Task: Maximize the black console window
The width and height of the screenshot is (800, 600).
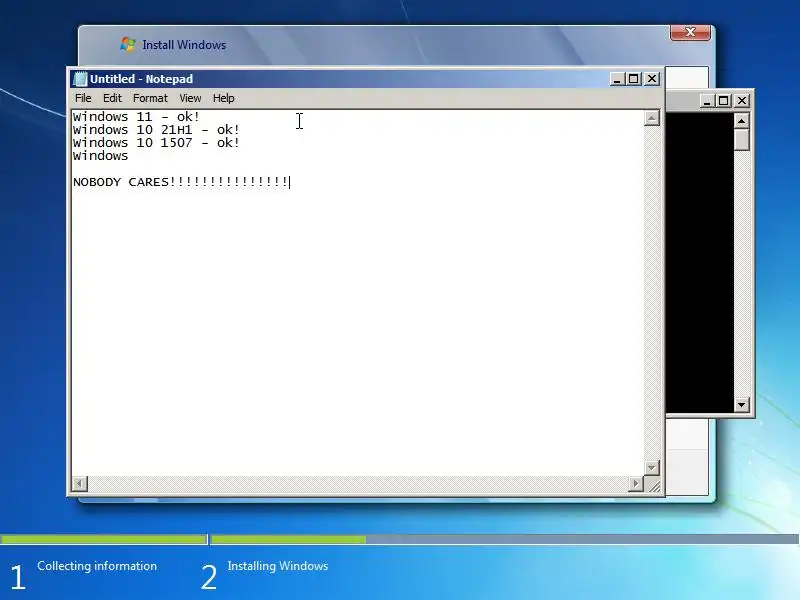Action: (723, 101)
